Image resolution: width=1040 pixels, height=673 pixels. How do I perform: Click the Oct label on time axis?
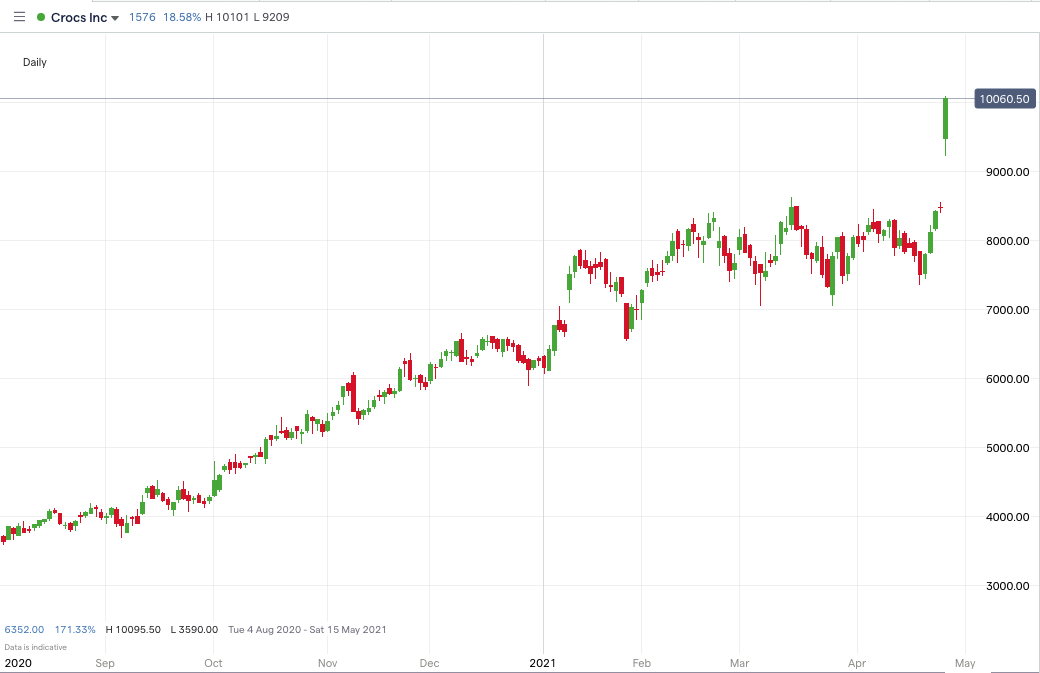(x=213, y=663)
